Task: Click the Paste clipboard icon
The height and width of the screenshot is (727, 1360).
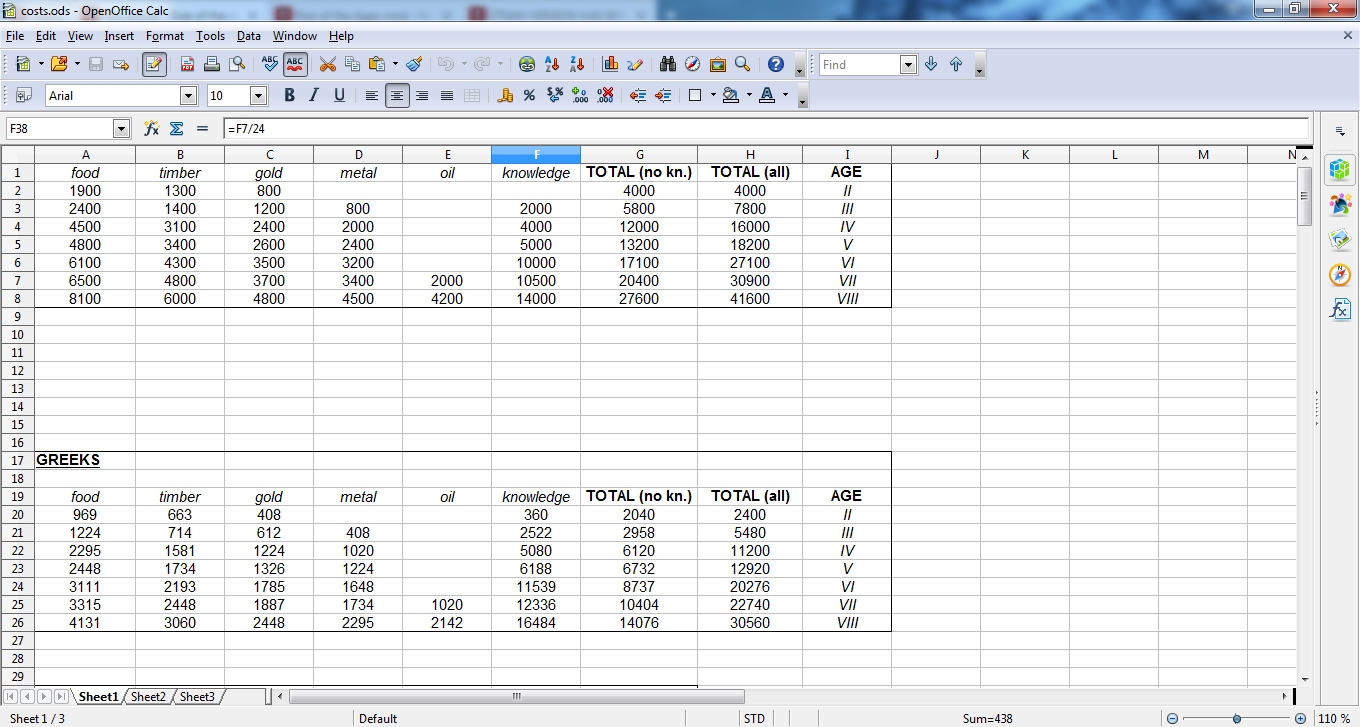Action: [377, 64]
